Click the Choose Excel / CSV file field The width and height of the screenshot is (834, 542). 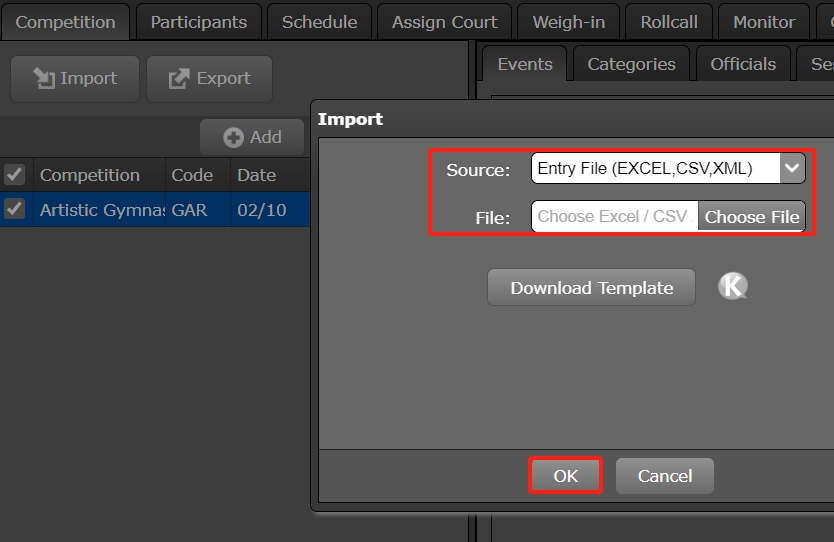(x=613, y=217)
